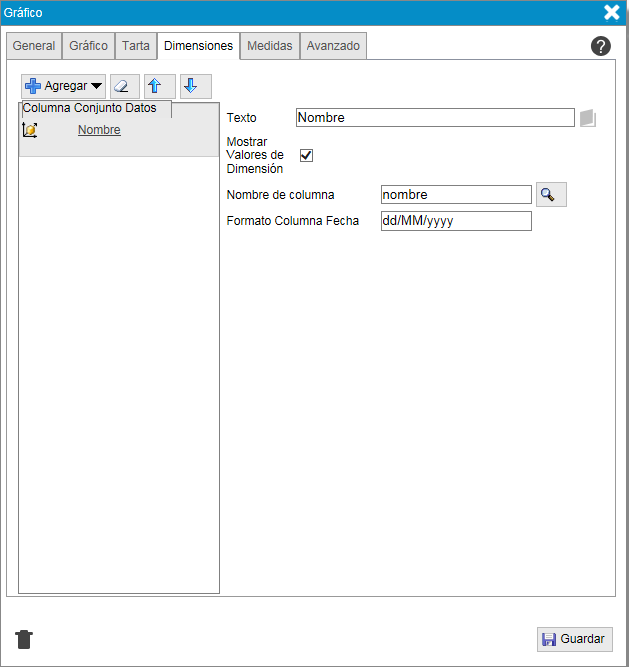Click the Formato Columna Fecha field
The height and width of the screenshot is (667, 629).
click(456, 221)
